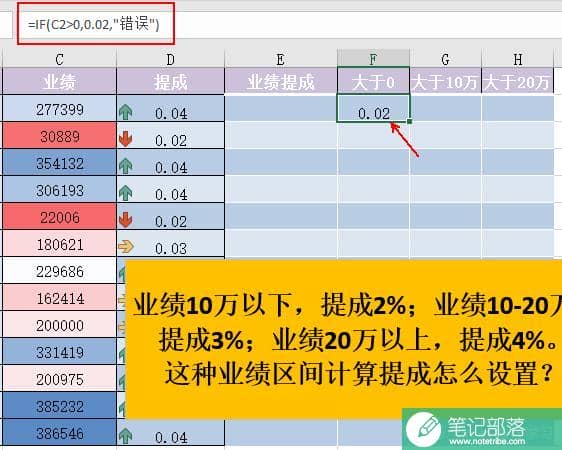Select column F header
This screenshot has height=450, width=562.
coord(373,59)
